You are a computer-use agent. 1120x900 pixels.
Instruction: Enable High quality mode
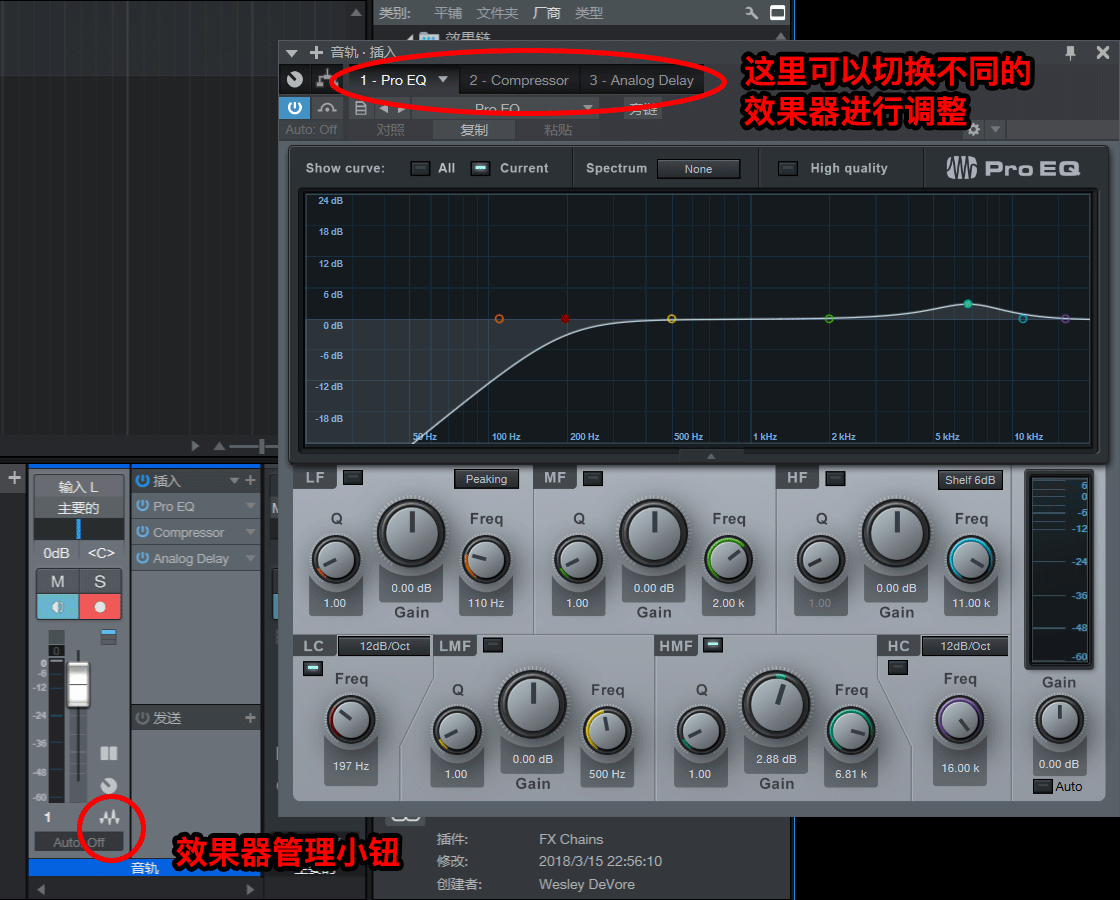tap(787, 169)
